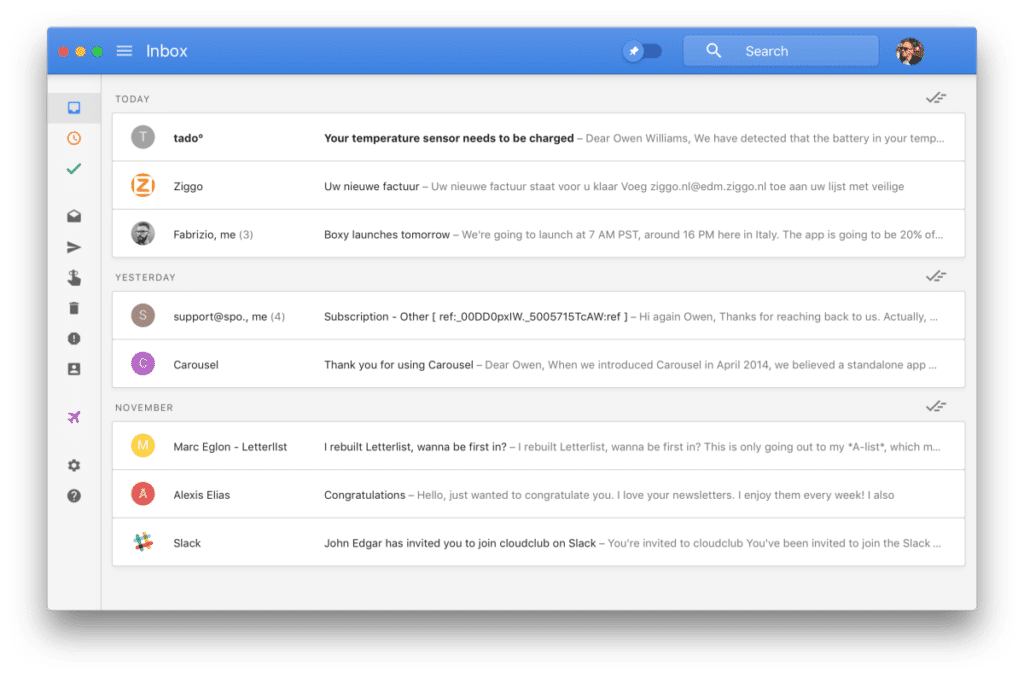Screen dimensions: 1024x678
Task: Open the 'Boxy launches tomorrow' thread
Action: (538, 234)
